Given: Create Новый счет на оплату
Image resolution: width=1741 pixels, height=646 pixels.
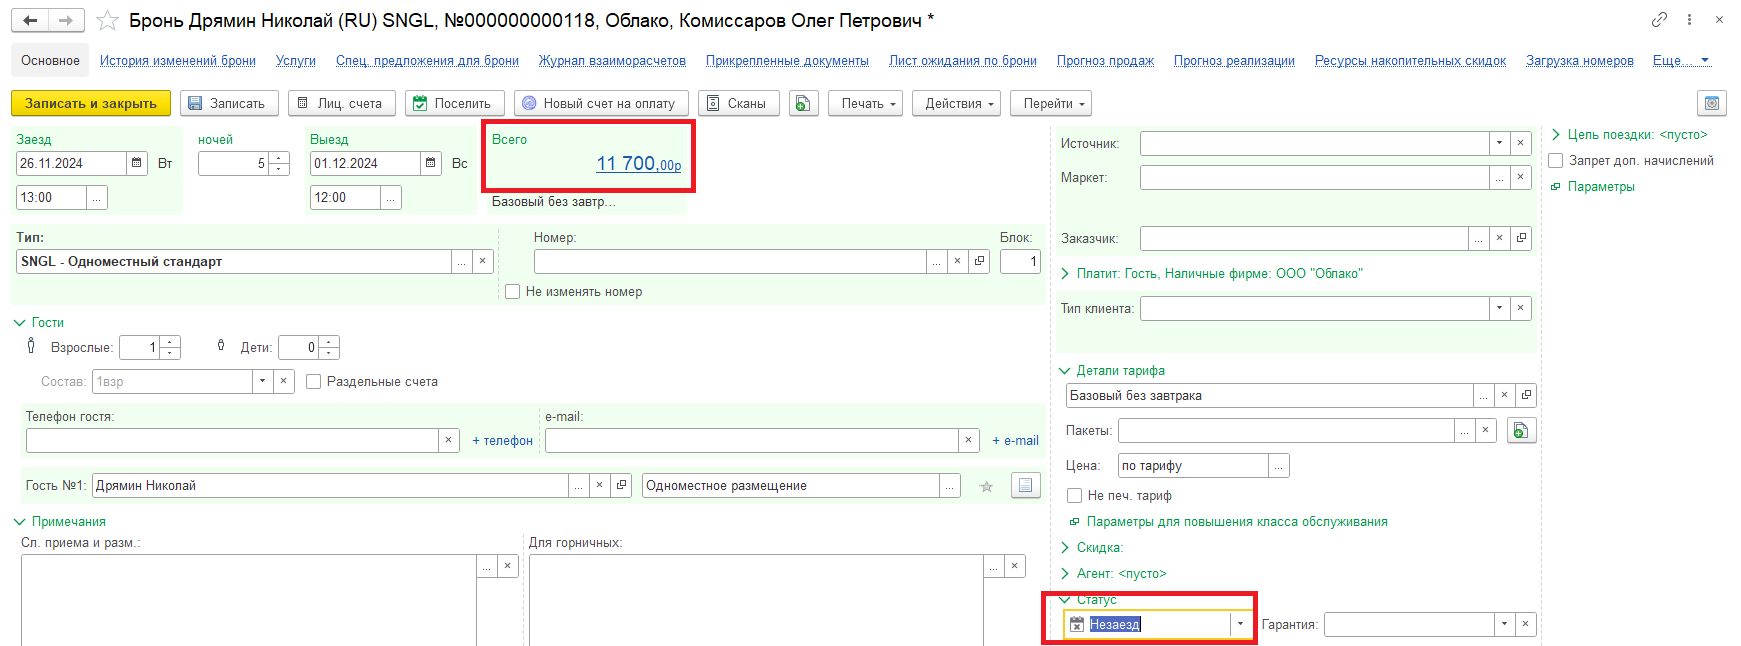Looking at the screenshot, I should pos(601,103).
